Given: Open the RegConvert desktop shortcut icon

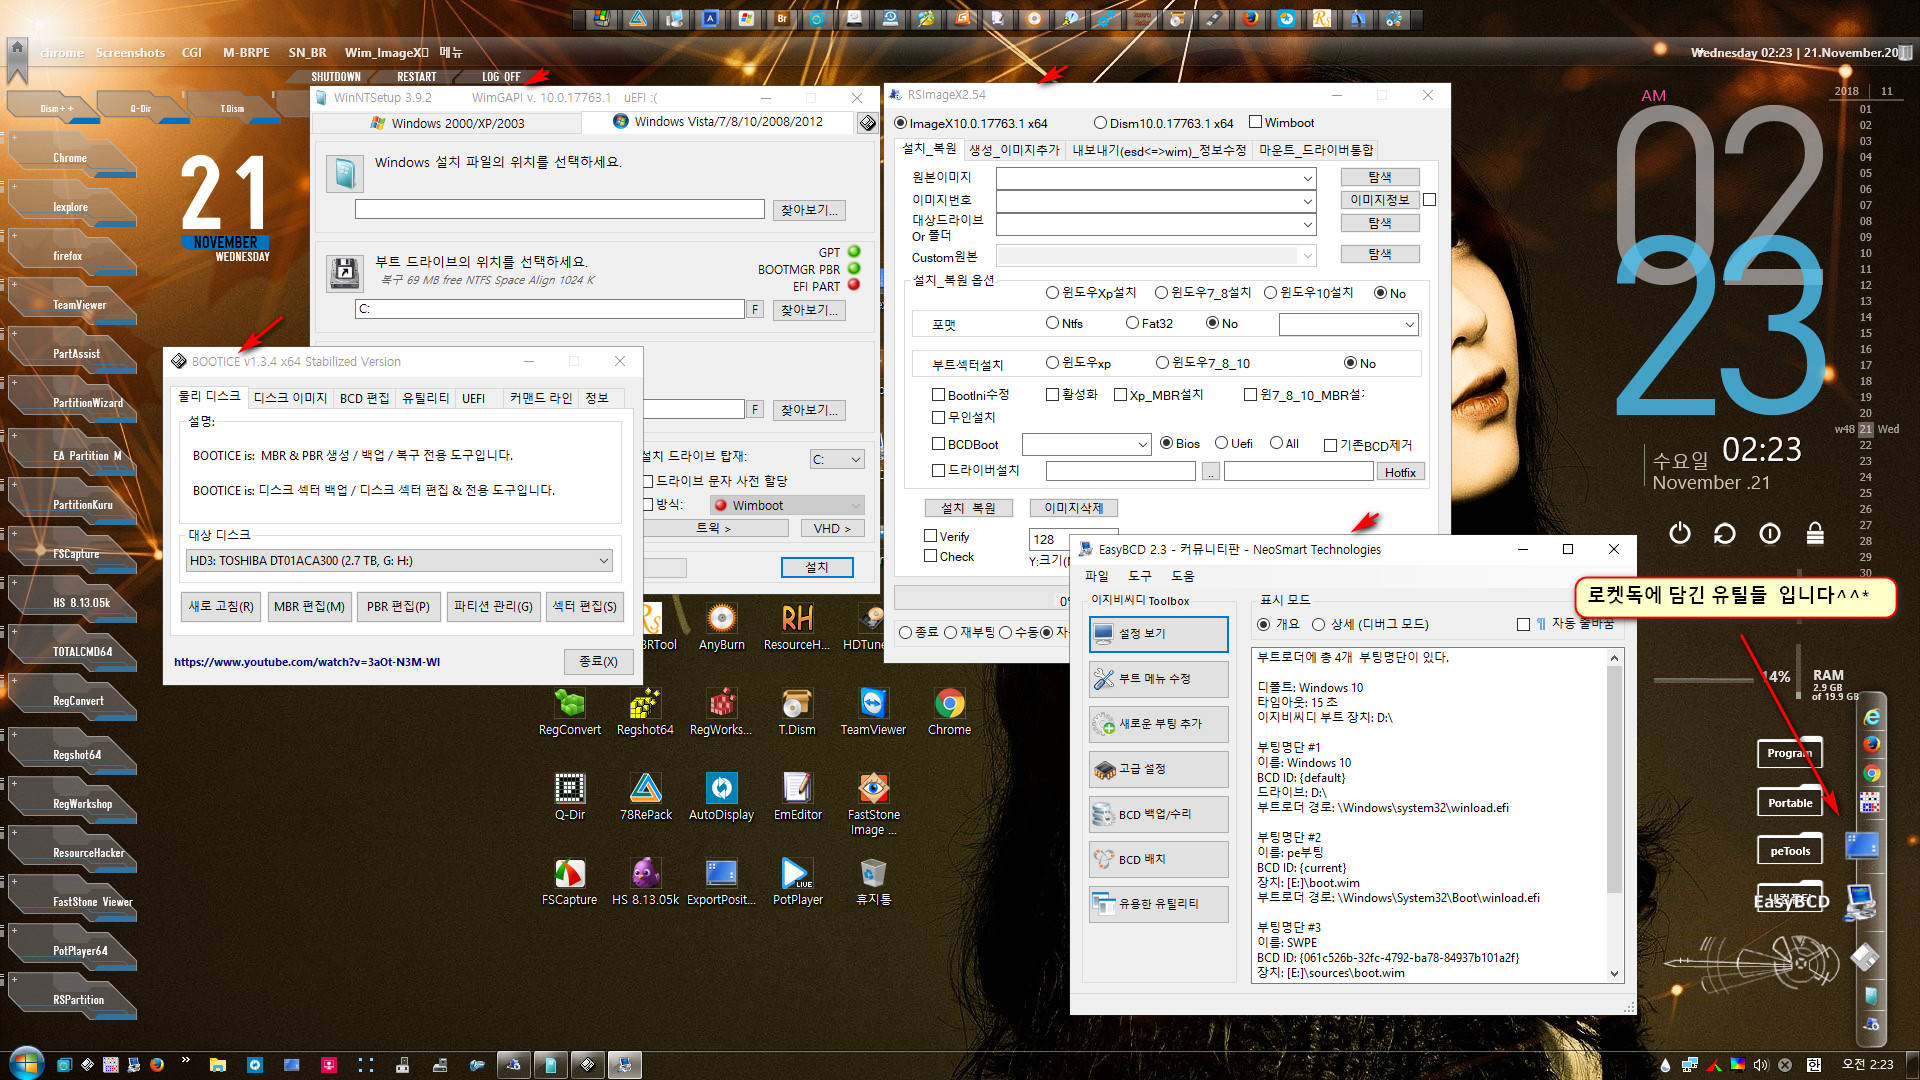Looking at the screenshot, I should 570,712.
